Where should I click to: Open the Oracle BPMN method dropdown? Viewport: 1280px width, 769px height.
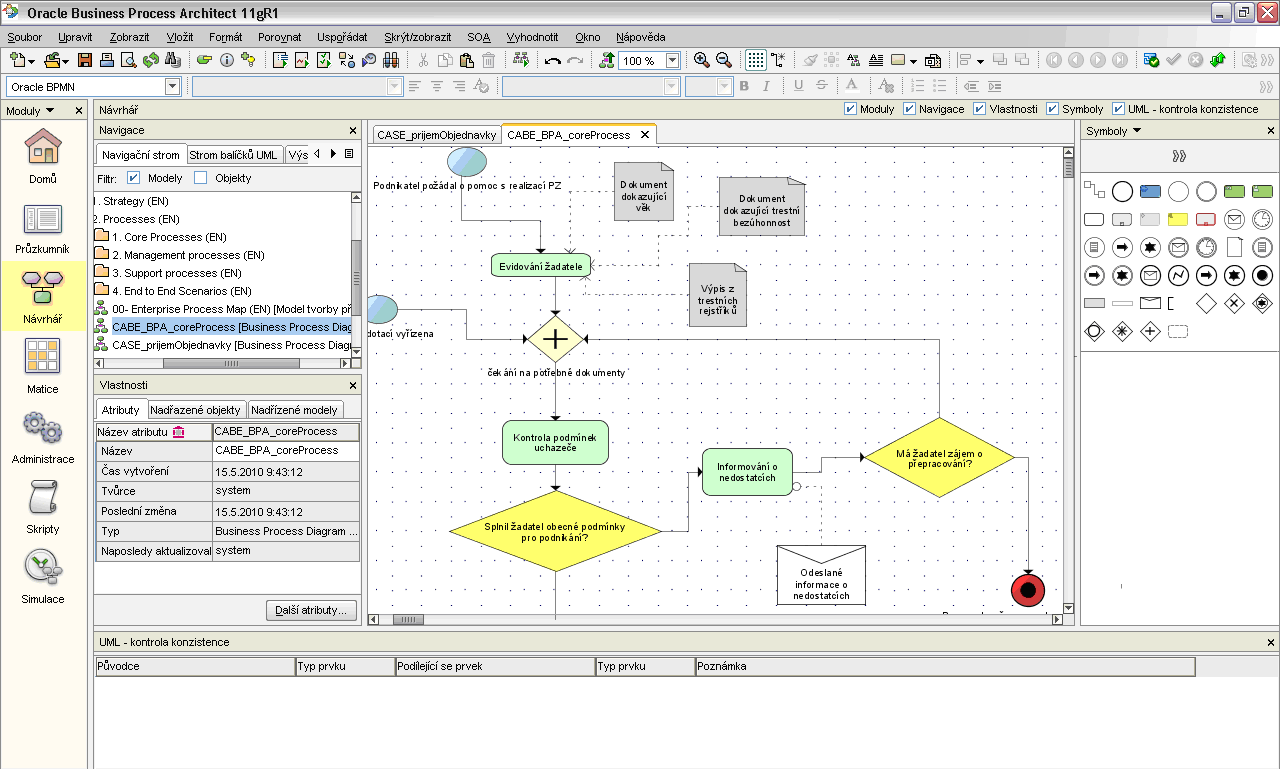(172, 87)
